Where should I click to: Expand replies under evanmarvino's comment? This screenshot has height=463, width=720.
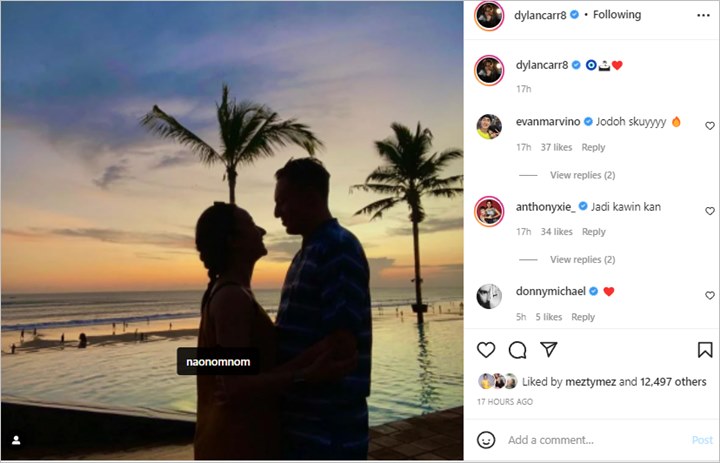(582, 175)
